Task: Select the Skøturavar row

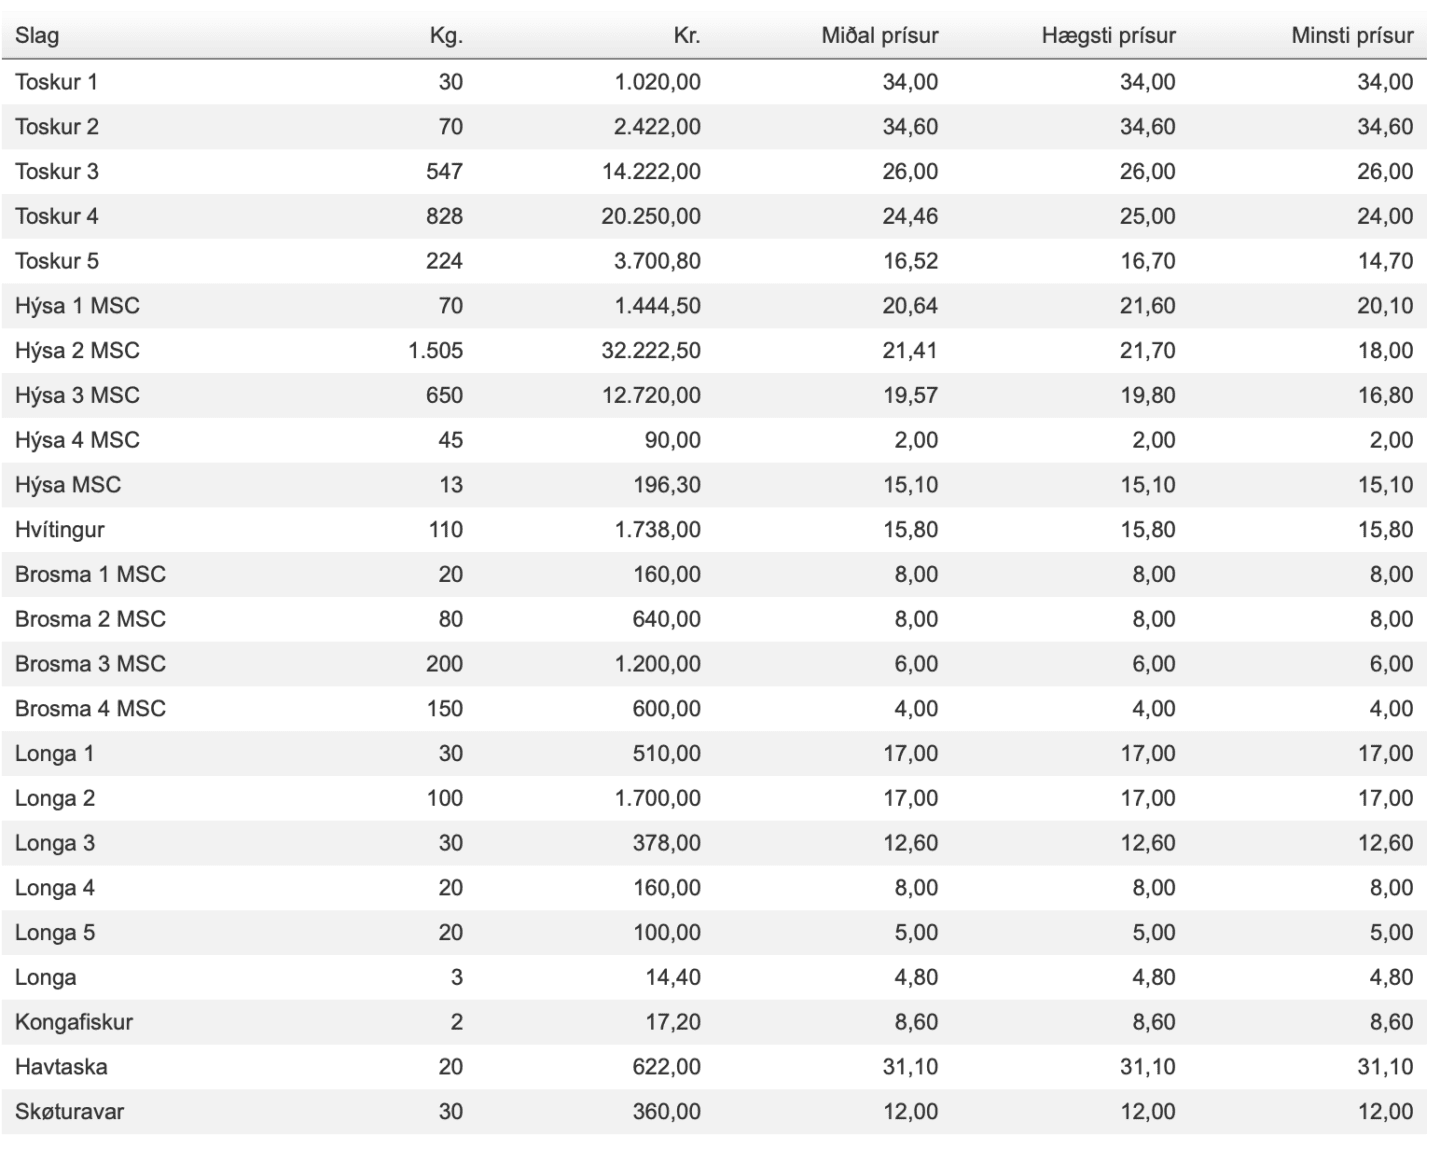Action: tap(714, 1112)
